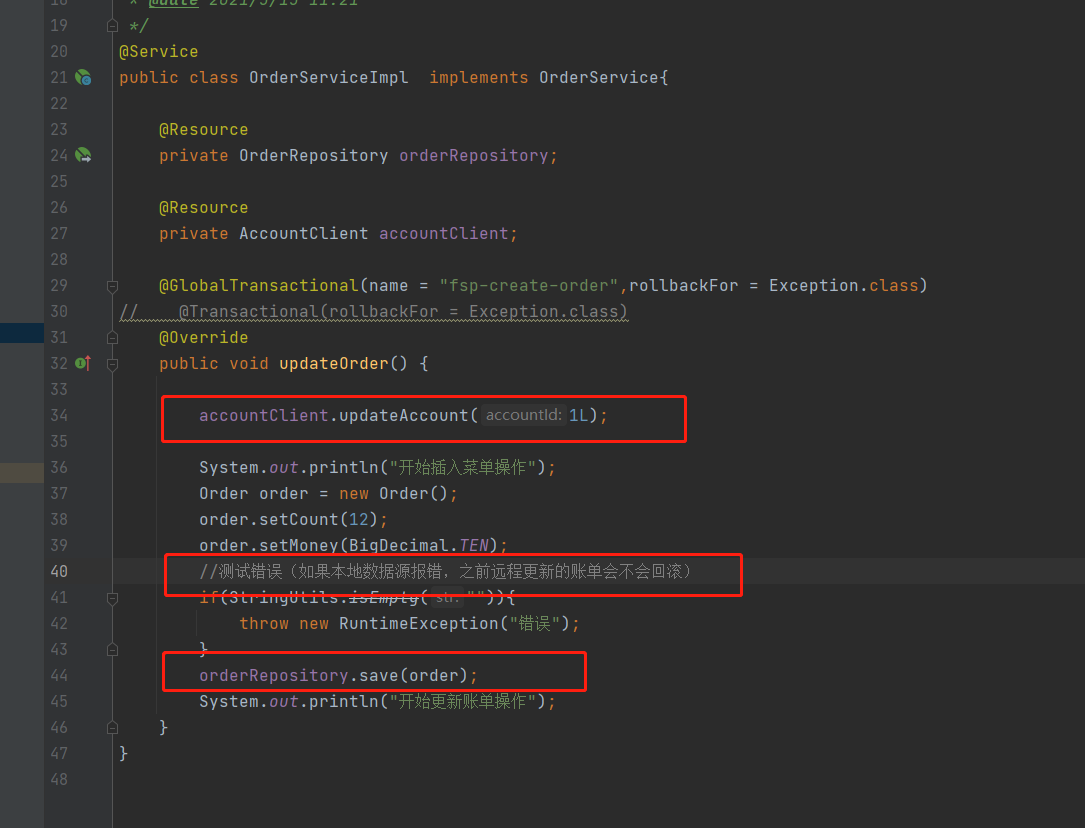Image resolution: width=1085 pixels, height=828 pixels.
Task: Click the fold end marker at line 46
Action: coord(112,728)
